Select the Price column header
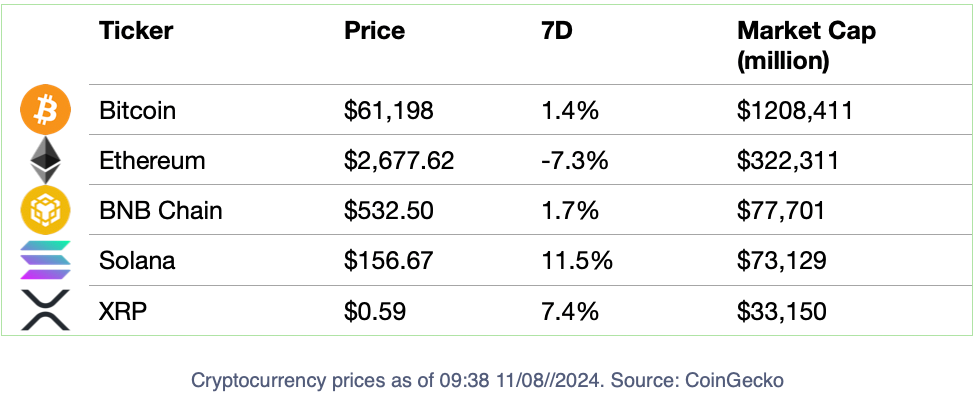 pos(375,31)
